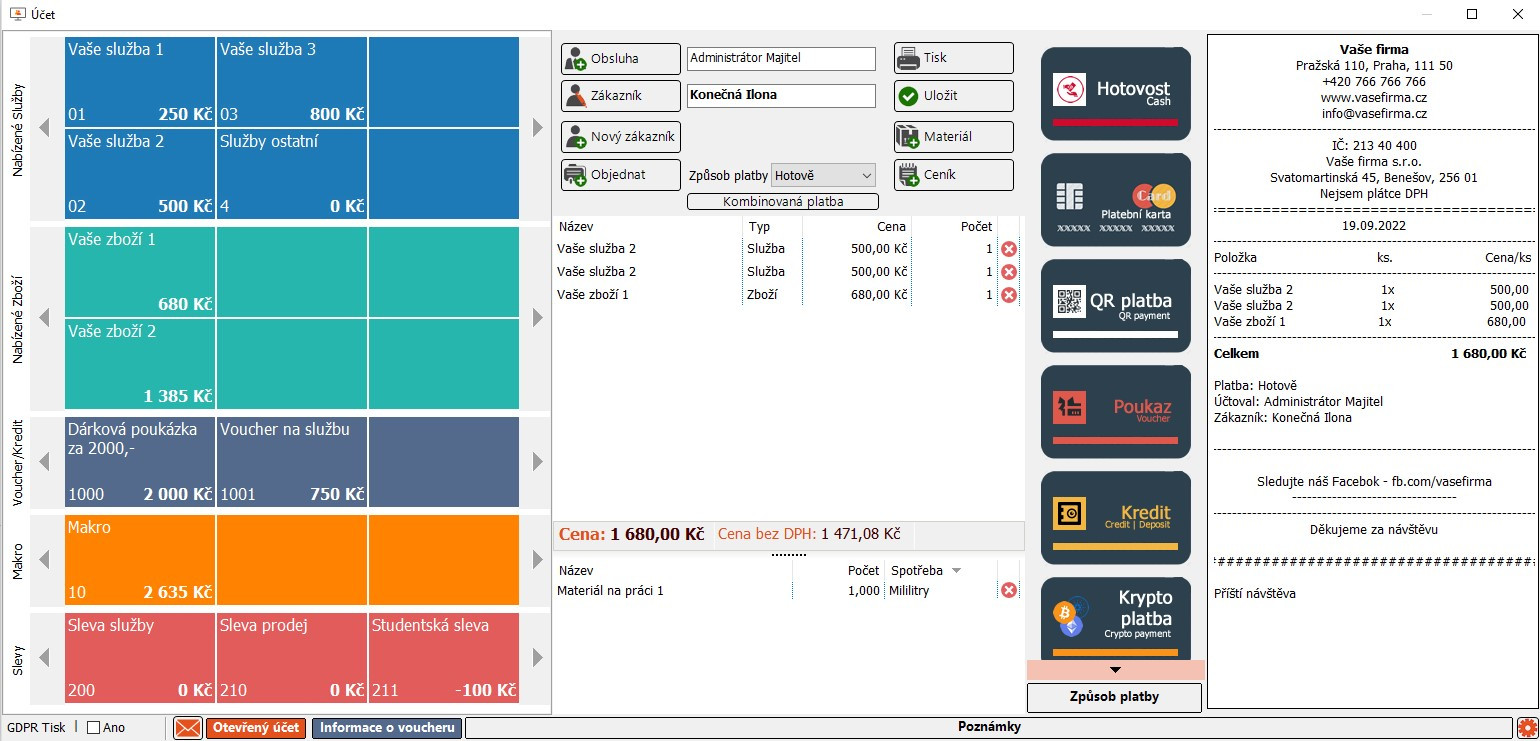This screenshot has width=1540, height=741.
Task: Click the Administrátor Majitel field
Action: click(781, 58)
